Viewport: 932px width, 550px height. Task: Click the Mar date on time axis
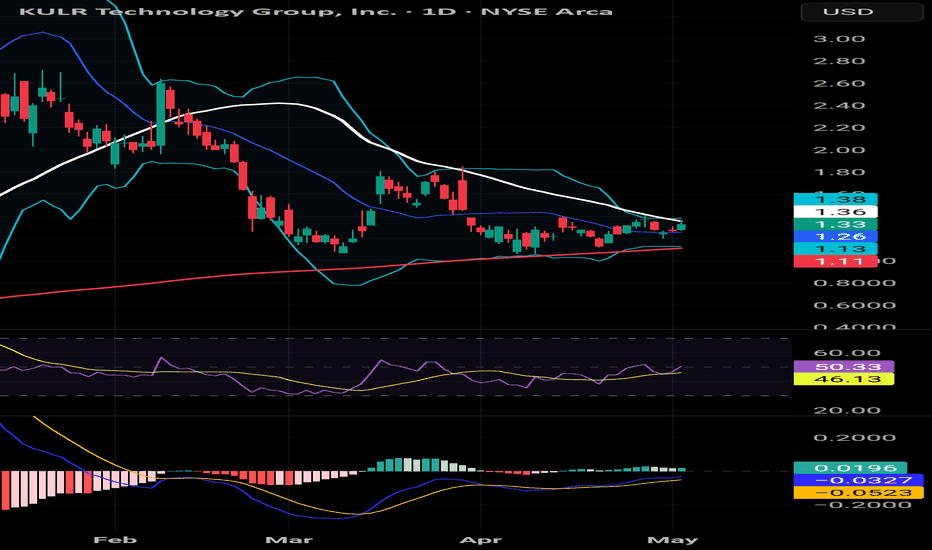[x=288, y=540]
